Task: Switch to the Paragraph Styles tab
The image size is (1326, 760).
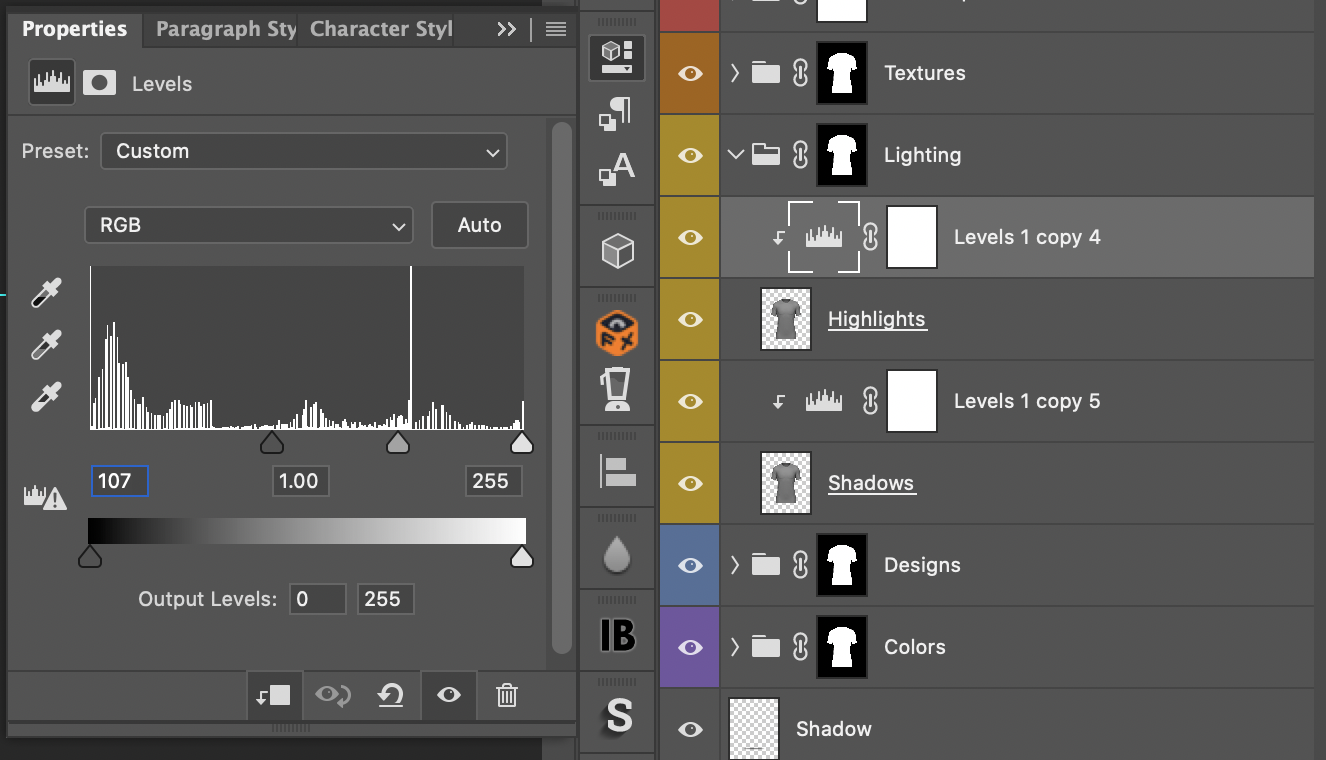Action: pos(226,29)
